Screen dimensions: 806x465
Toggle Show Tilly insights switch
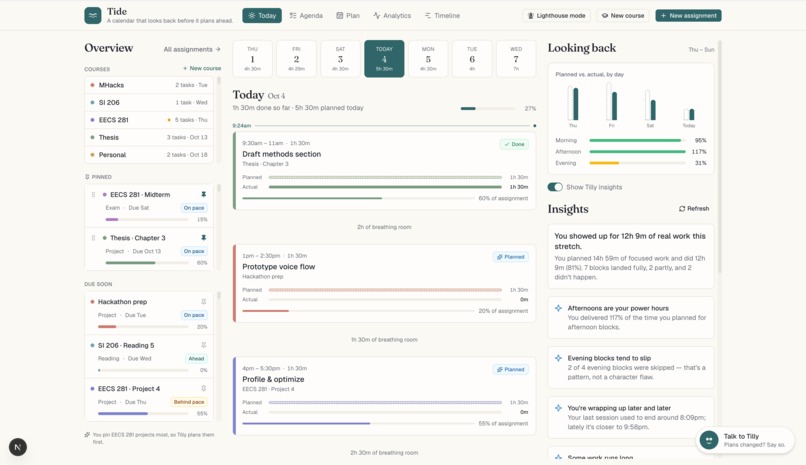pos(555,187)
